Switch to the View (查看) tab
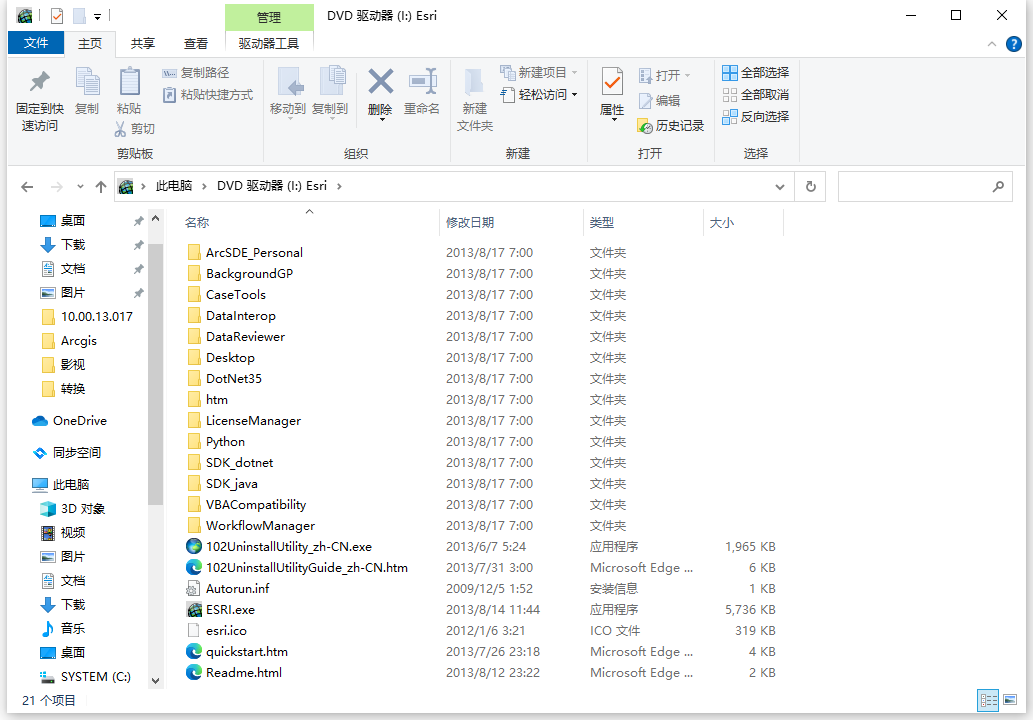 (x=196, y=43)
